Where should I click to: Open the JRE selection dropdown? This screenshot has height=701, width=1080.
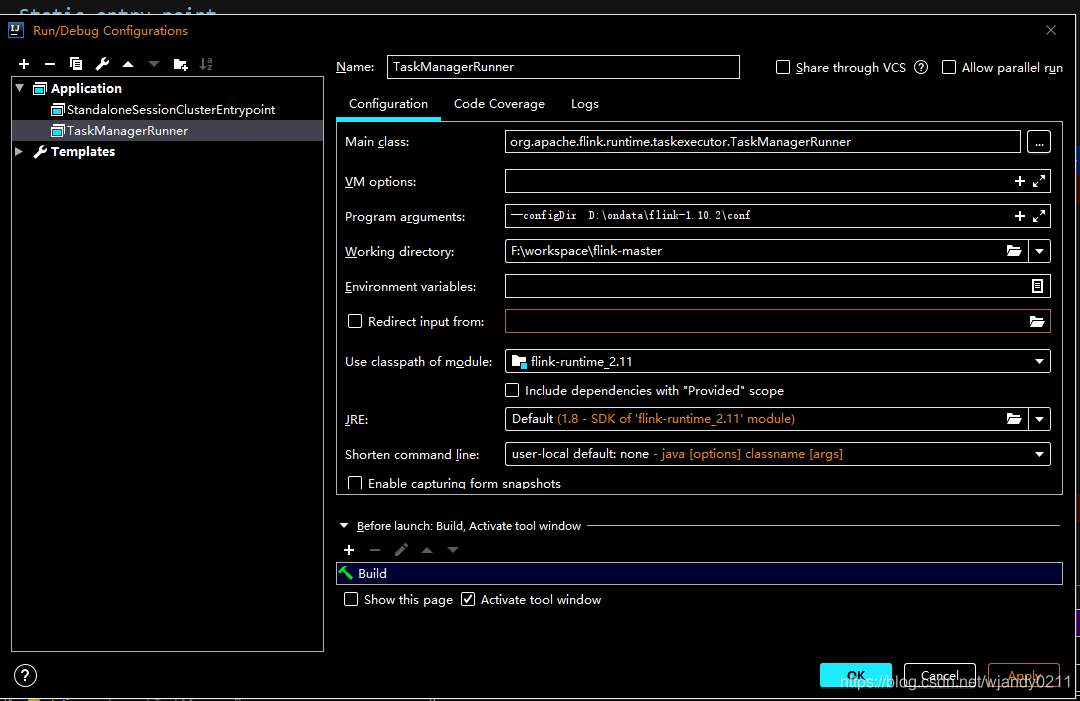[x=1039, y=419]
